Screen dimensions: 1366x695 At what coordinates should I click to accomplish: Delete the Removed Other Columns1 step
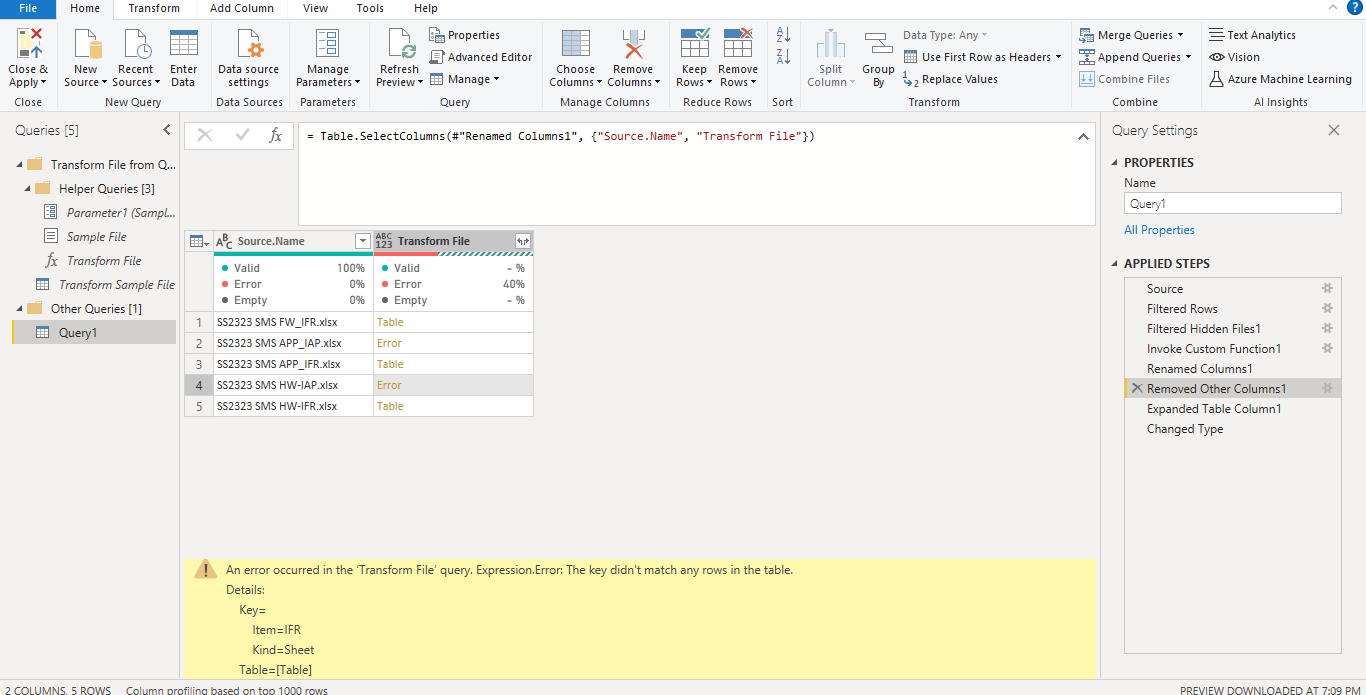[1137, 388]
